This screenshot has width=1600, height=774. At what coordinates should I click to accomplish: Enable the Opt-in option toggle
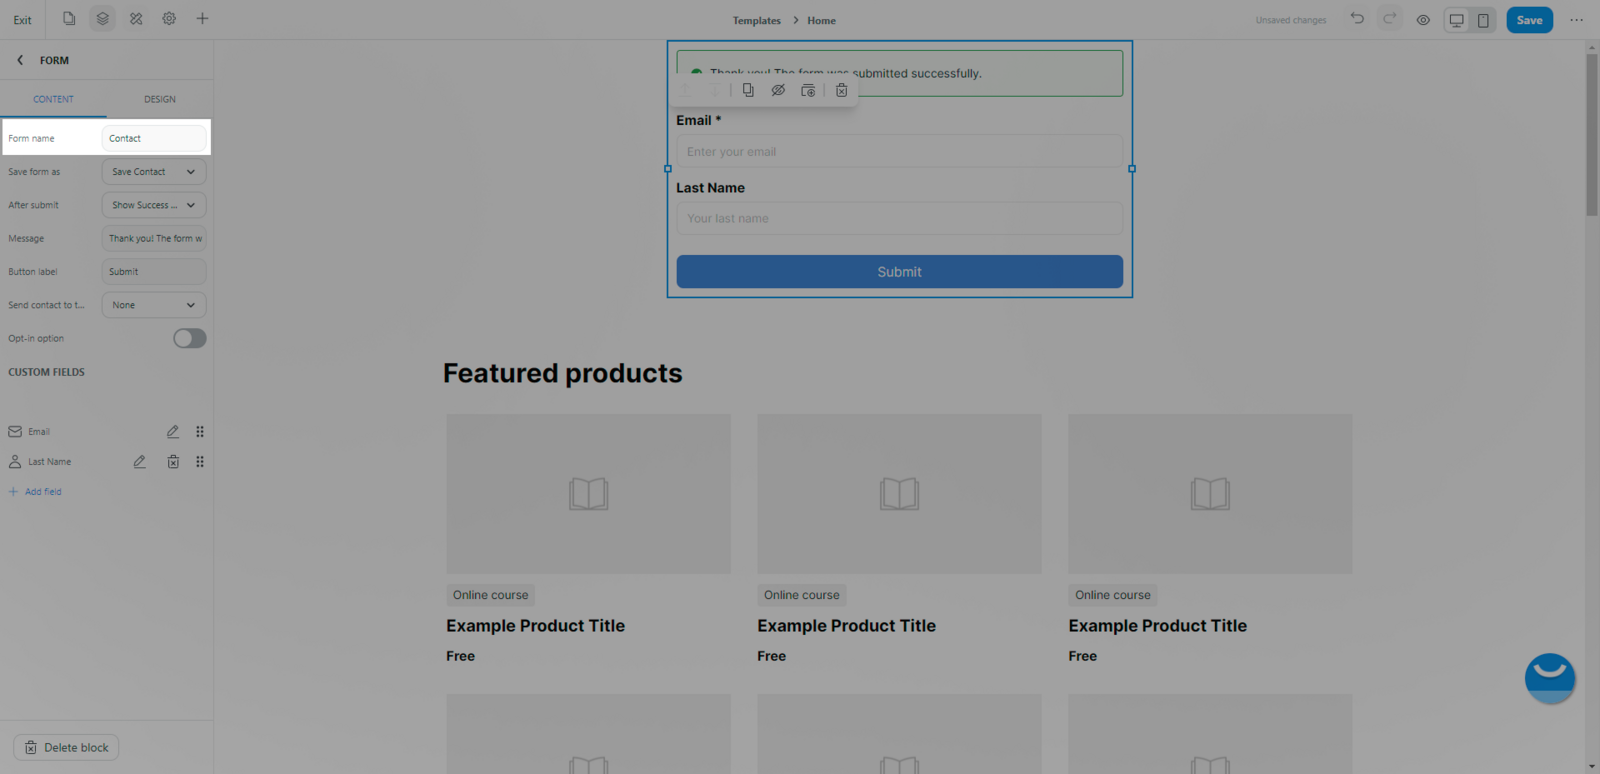click(189, 339)
